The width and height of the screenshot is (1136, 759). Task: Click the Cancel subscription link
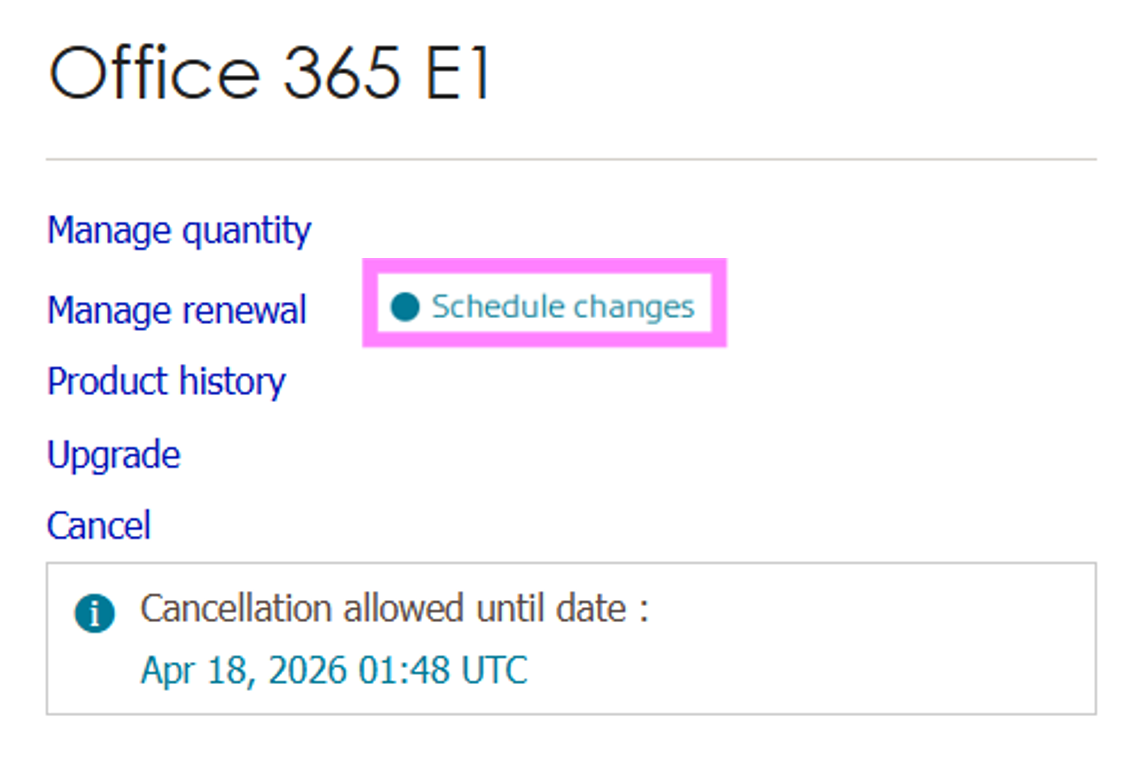coord(98,525)
